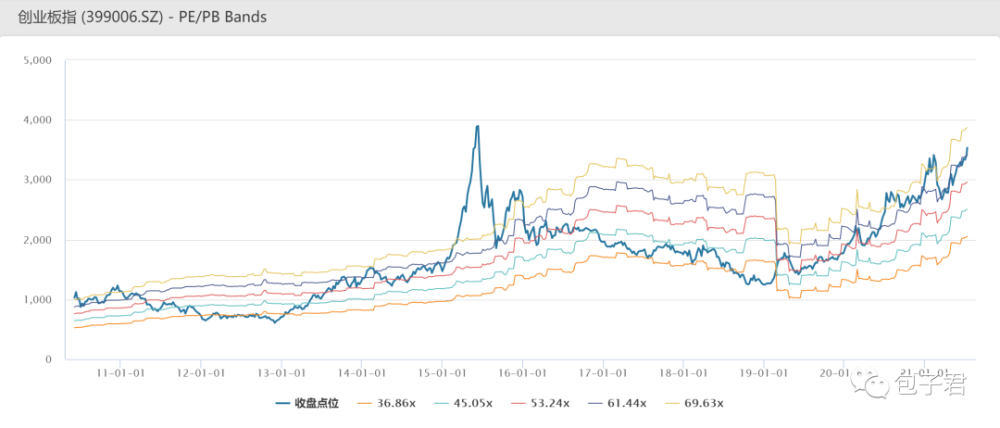This screenshot has width=1000, height=428.
Task: Select the 11-01-01 x-axis date label
Action: (x=121, y=372)
